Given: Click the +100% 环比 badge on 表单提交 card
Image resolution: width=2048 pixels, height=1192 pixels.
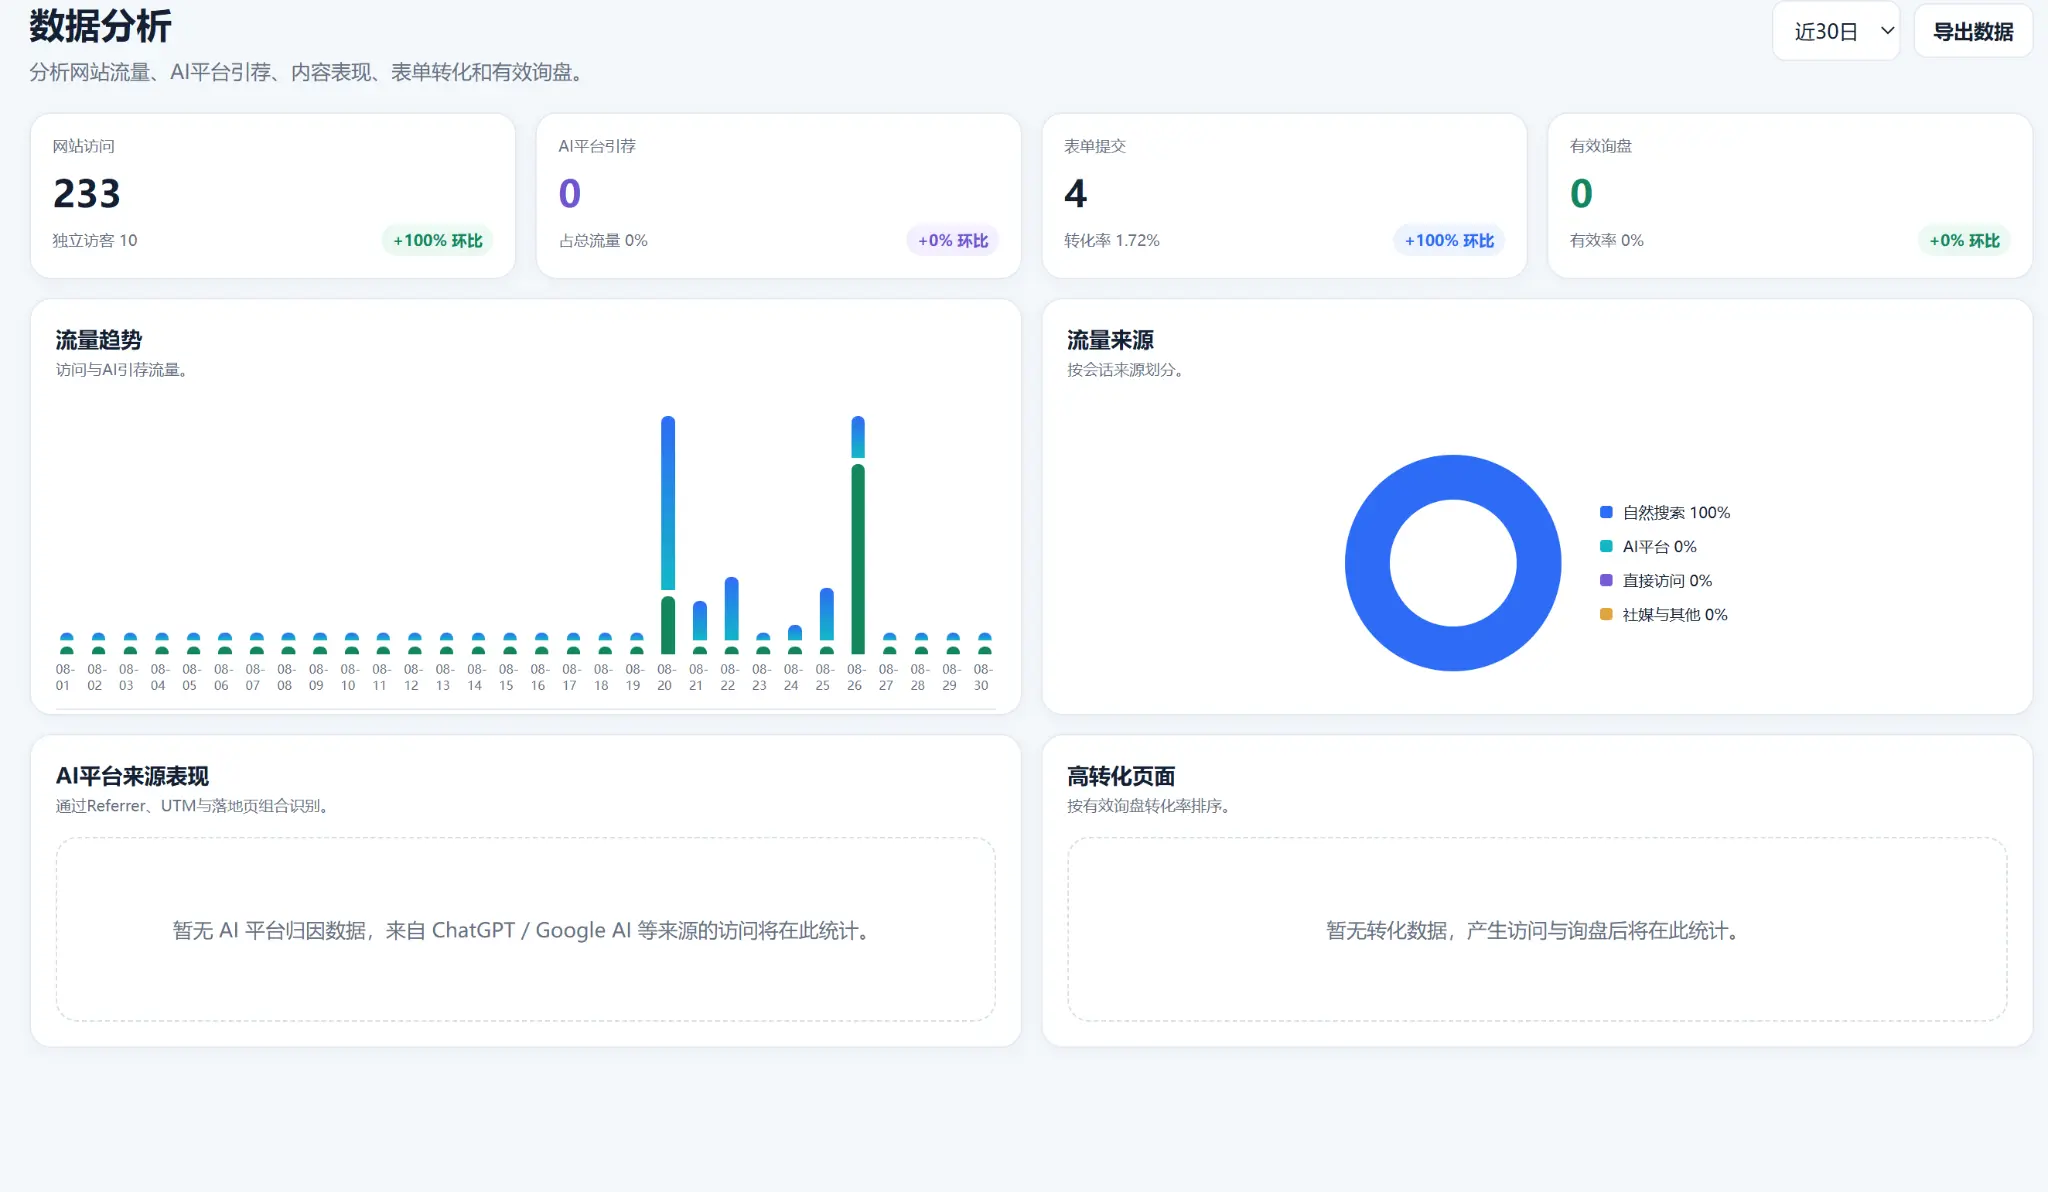Looking at the screenshot, I should 1449,240.
